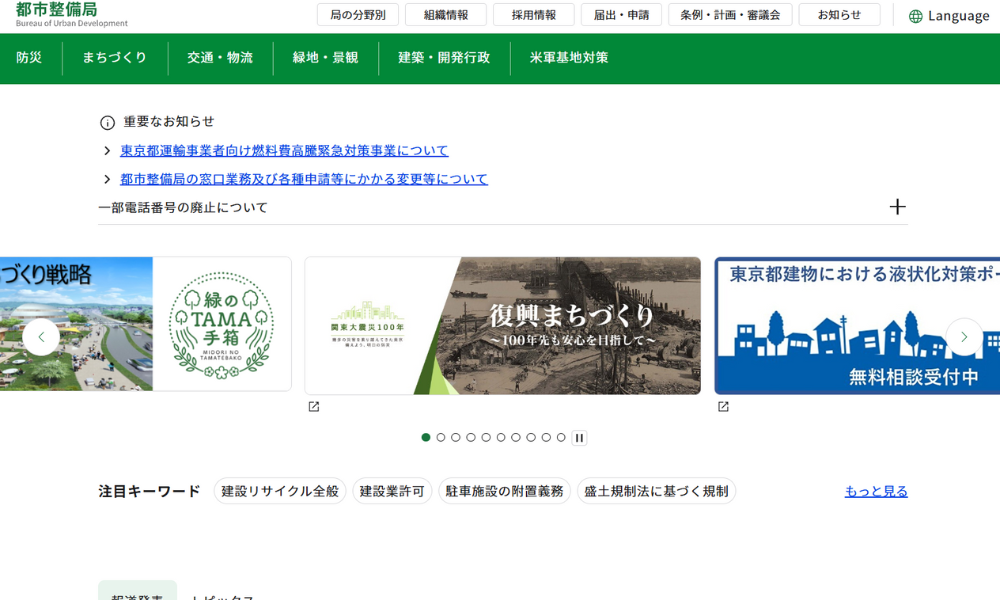The image size is (1000, 600).
Task: Select the second carousel dot indicator
Action: pos(441,437)
